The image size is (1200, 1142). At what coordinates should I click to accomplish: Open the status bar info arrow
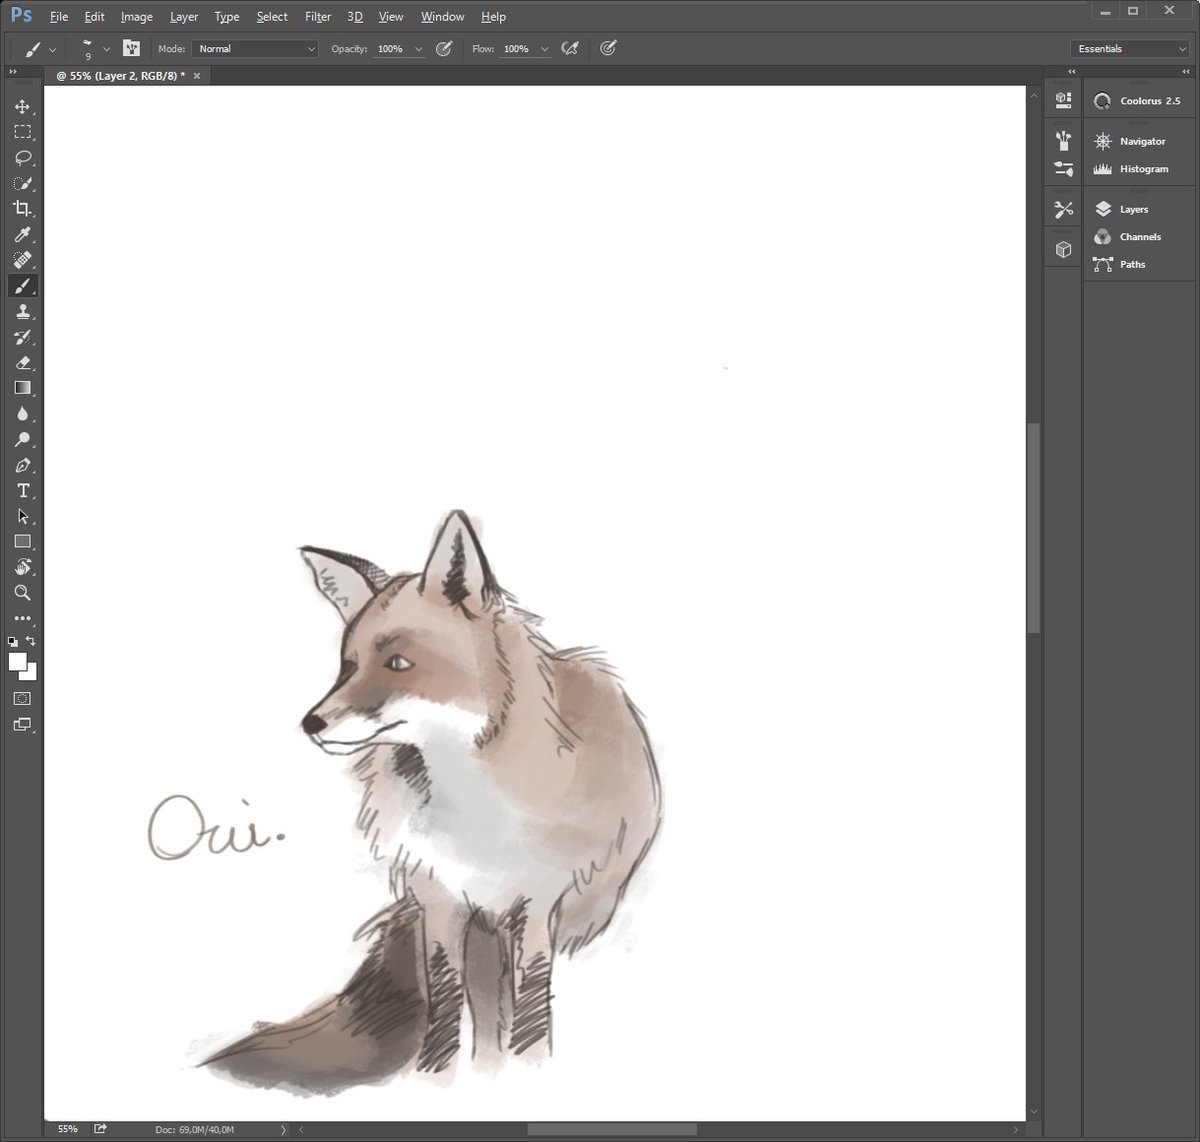tap(283, 1129)
